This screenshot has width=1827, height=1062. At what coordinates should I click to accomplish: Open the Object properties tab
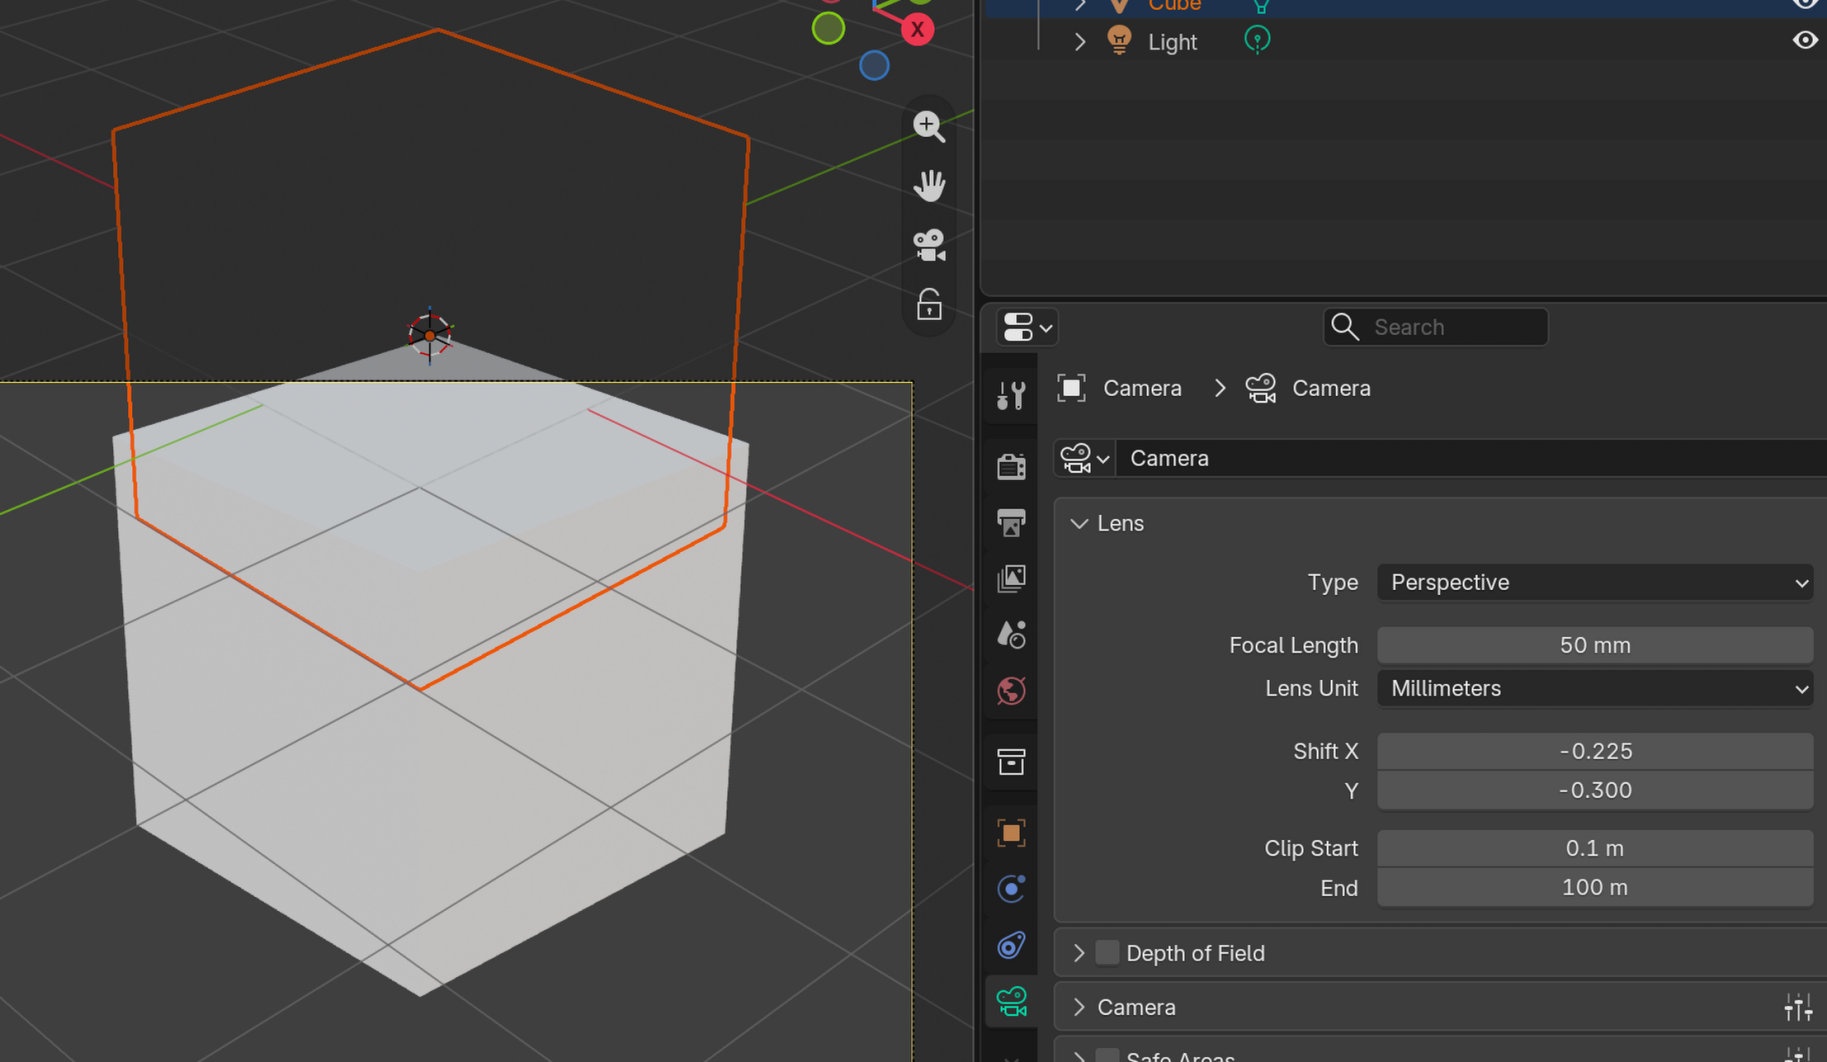coord(1011,833)
